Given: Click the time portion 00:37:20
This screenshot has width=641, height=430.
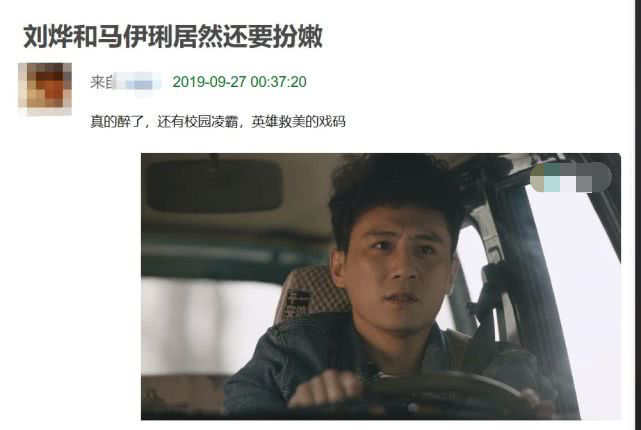Looking at the screenshot, I should [278, 82].
